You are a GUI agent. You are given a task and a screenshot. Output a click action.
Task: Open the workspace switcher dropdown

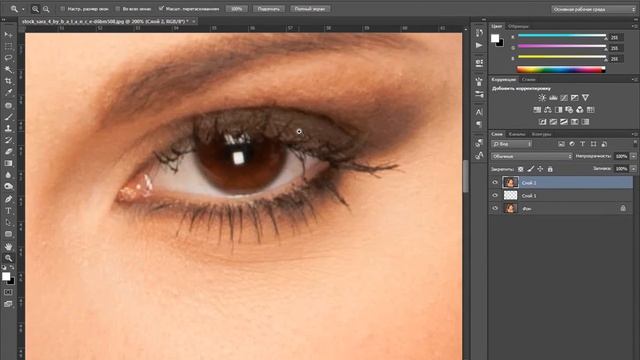[594, 9]
